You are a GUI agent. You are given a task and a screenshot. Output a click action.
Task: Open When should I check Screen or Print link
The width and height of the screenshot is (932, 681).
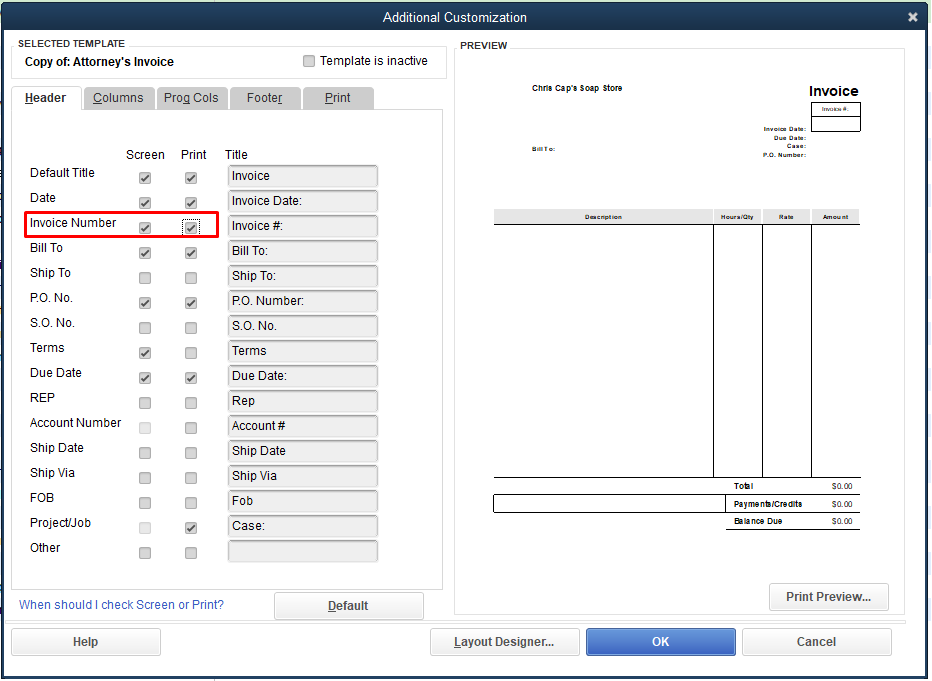point(121,604)
